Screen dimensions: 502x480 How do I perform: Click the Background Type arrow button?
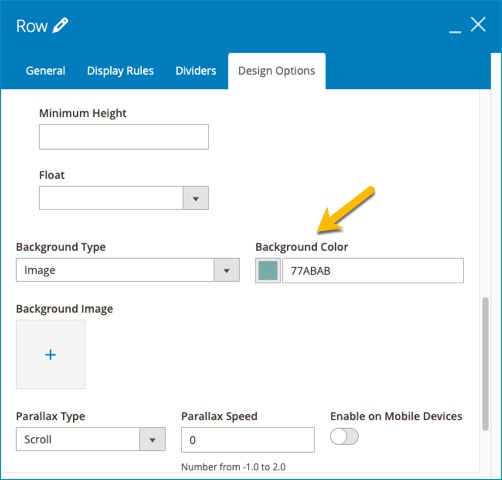coord(227,270)
